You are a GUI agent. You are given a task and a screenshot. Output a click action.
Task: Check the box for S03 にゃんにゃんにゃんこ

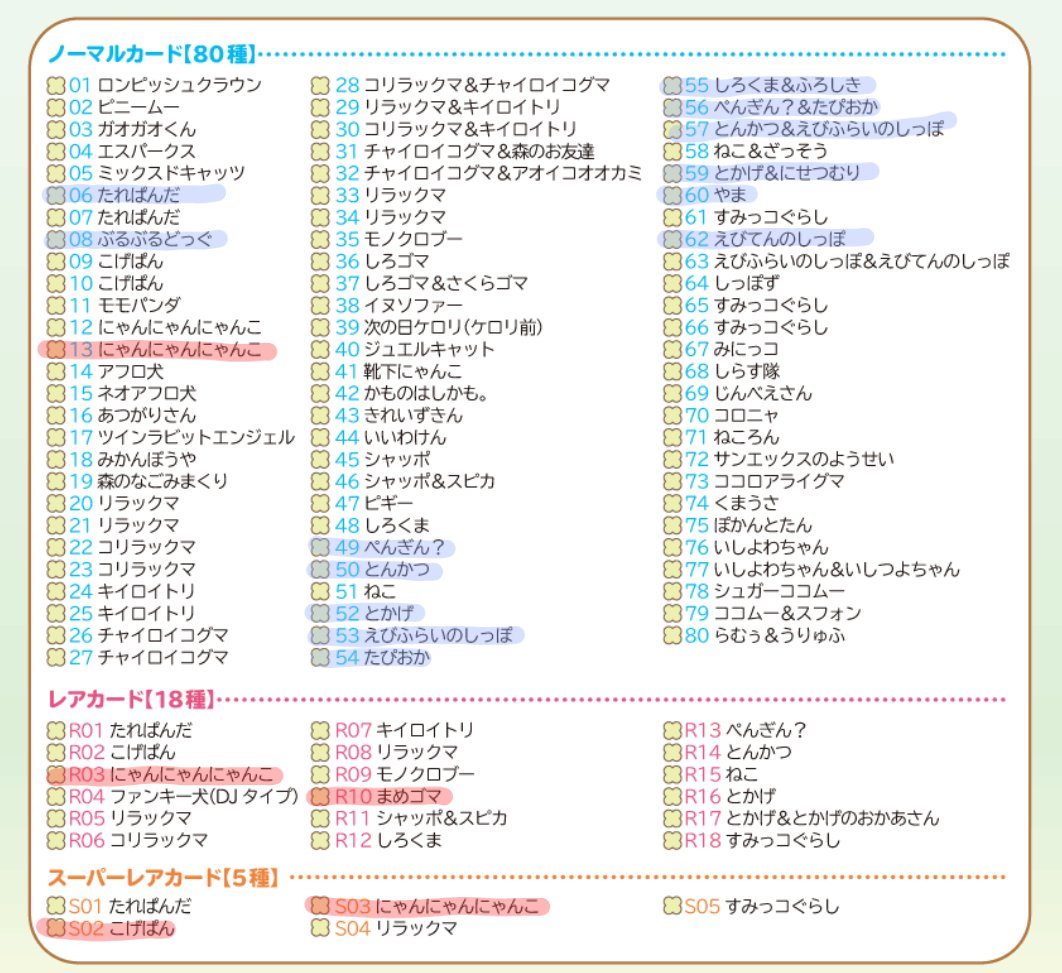(x=320, y=906)
